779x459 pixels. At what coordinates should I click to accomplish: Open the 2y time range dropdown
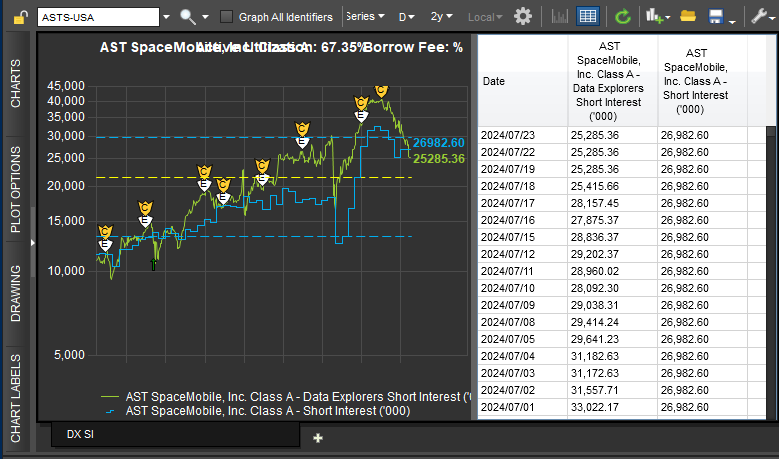442,16
